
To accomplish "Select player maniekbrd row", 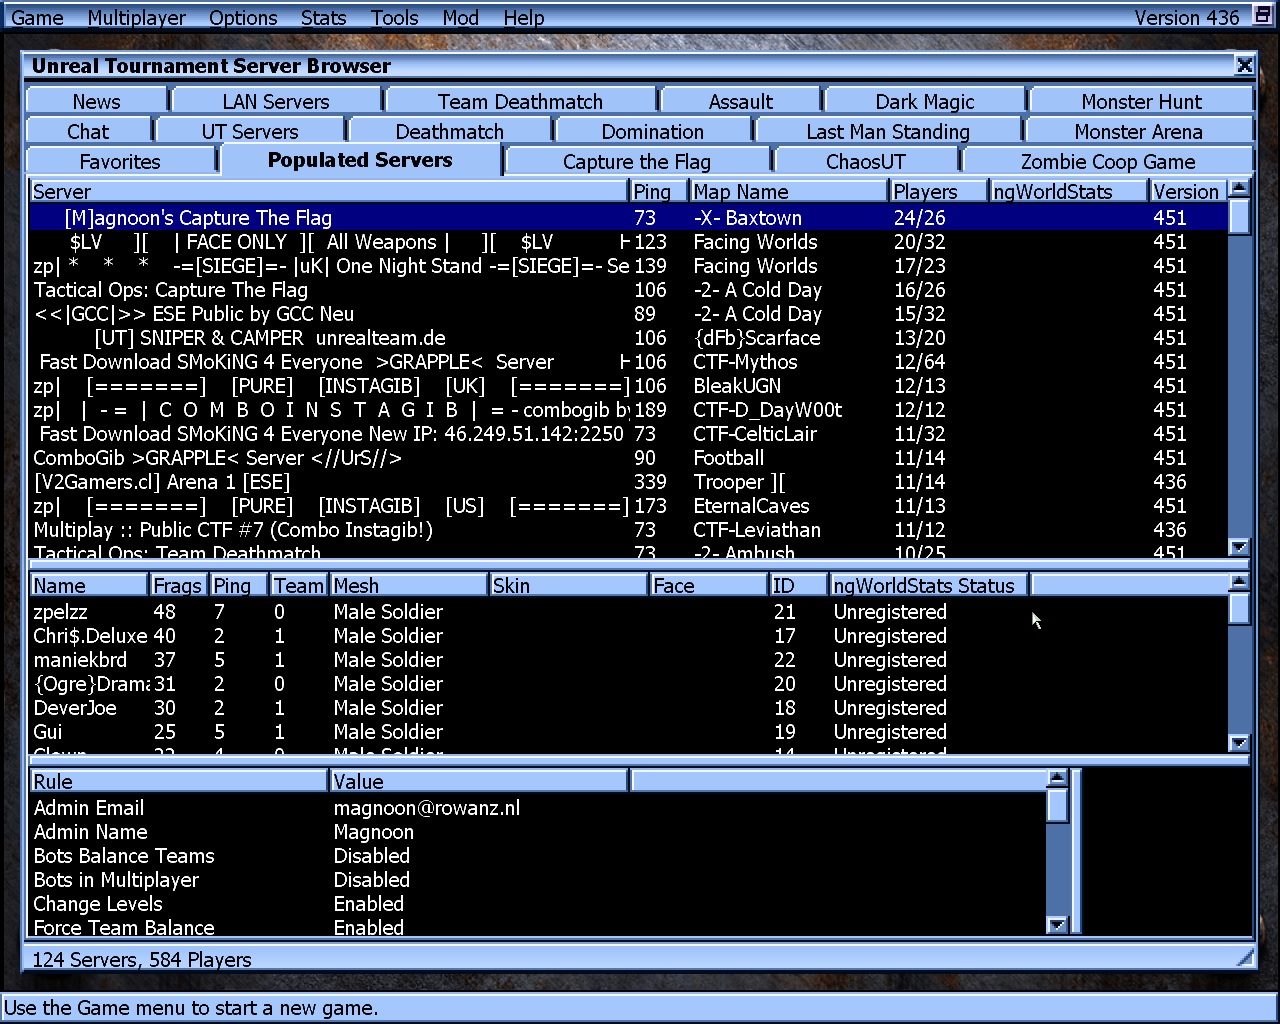I will click(x=629, y=660).
